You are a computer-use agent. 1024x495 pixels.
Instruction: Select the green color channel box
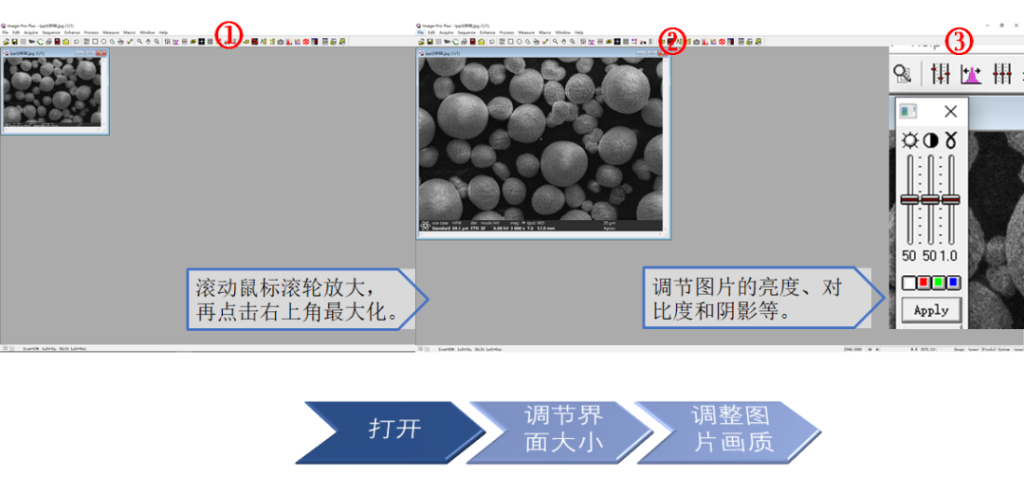click(x=939, y=283)
